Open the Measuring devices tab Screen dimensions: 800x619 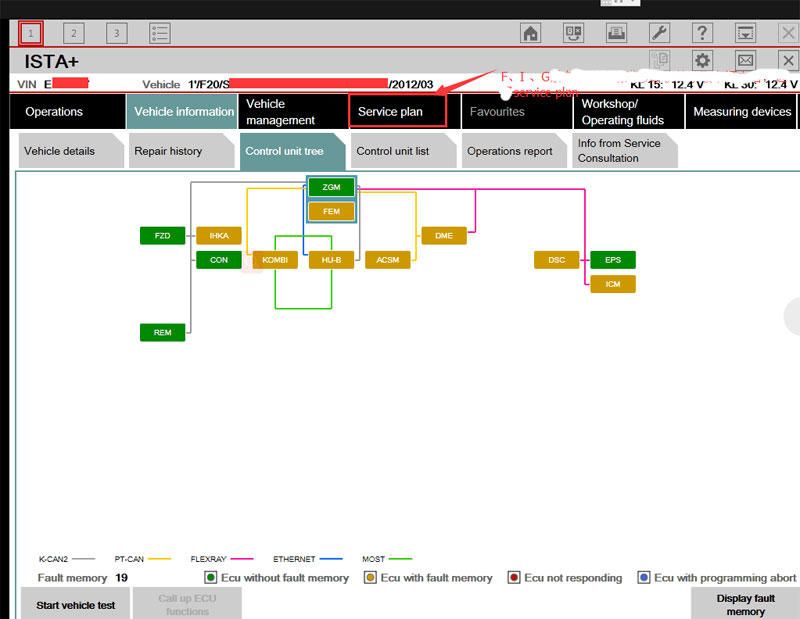point(742,112)
